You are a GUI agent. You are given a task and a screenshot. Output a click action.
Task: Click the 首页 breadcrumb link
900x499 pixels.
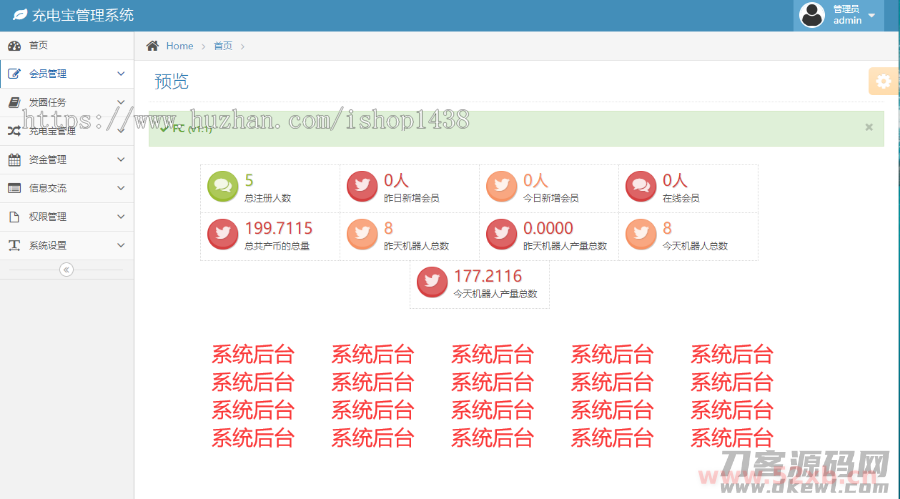tap(222, 46)
